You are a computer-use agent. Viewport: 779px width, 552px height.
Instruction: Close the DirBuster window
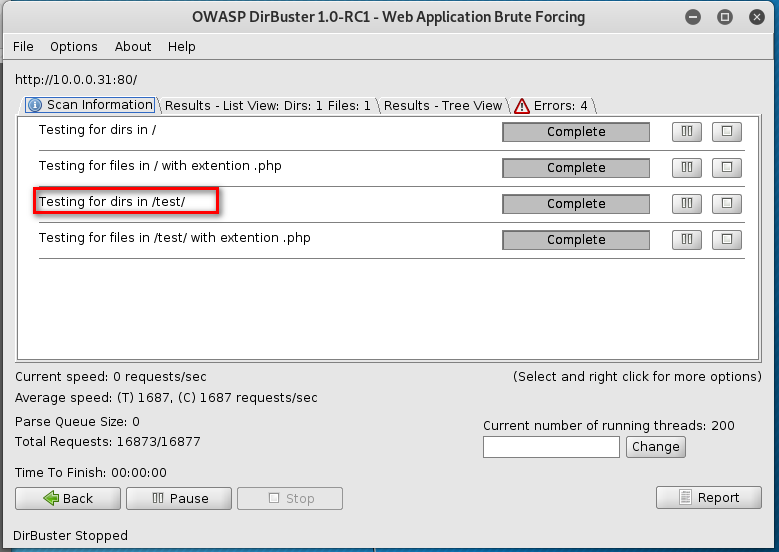click(x=757, y=17)
